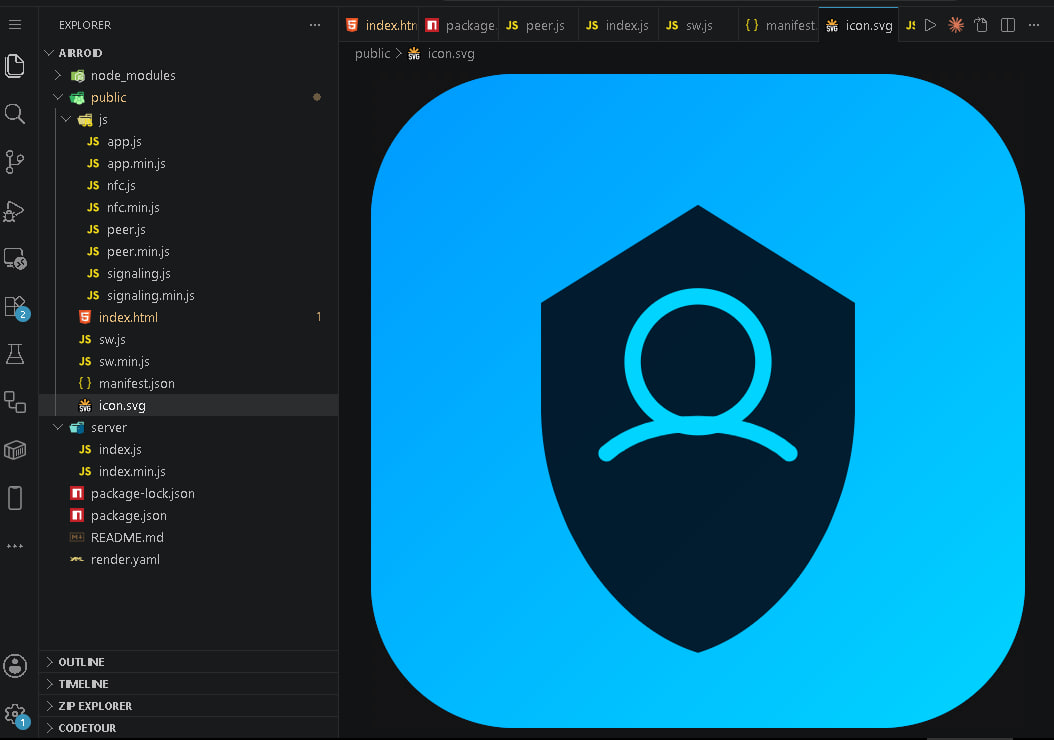Open the Accounts icon
This screenshot has height=740, width=1054.
coord(15,666)
